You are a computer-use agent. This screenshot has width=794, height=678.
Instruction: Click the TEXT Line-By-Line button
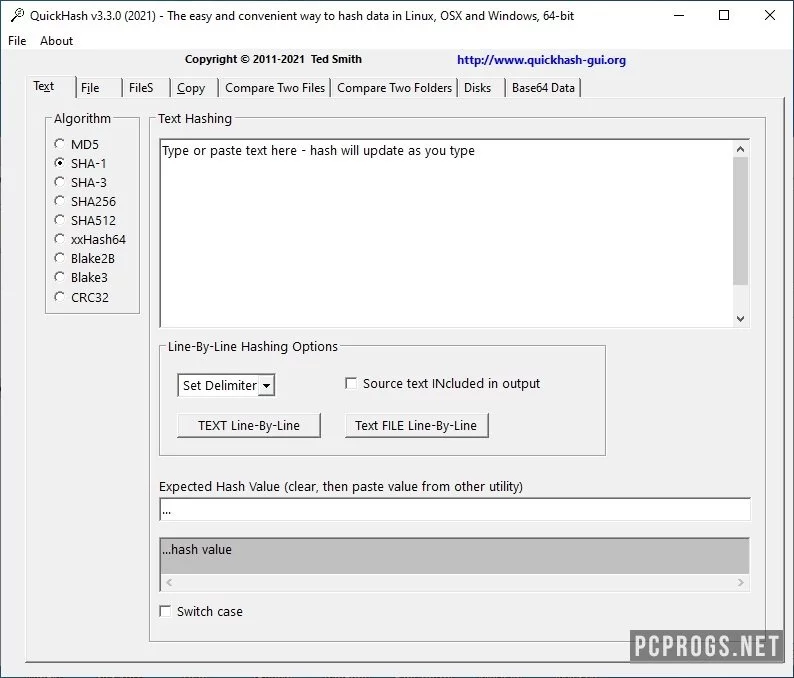click(x=249, y=425)
